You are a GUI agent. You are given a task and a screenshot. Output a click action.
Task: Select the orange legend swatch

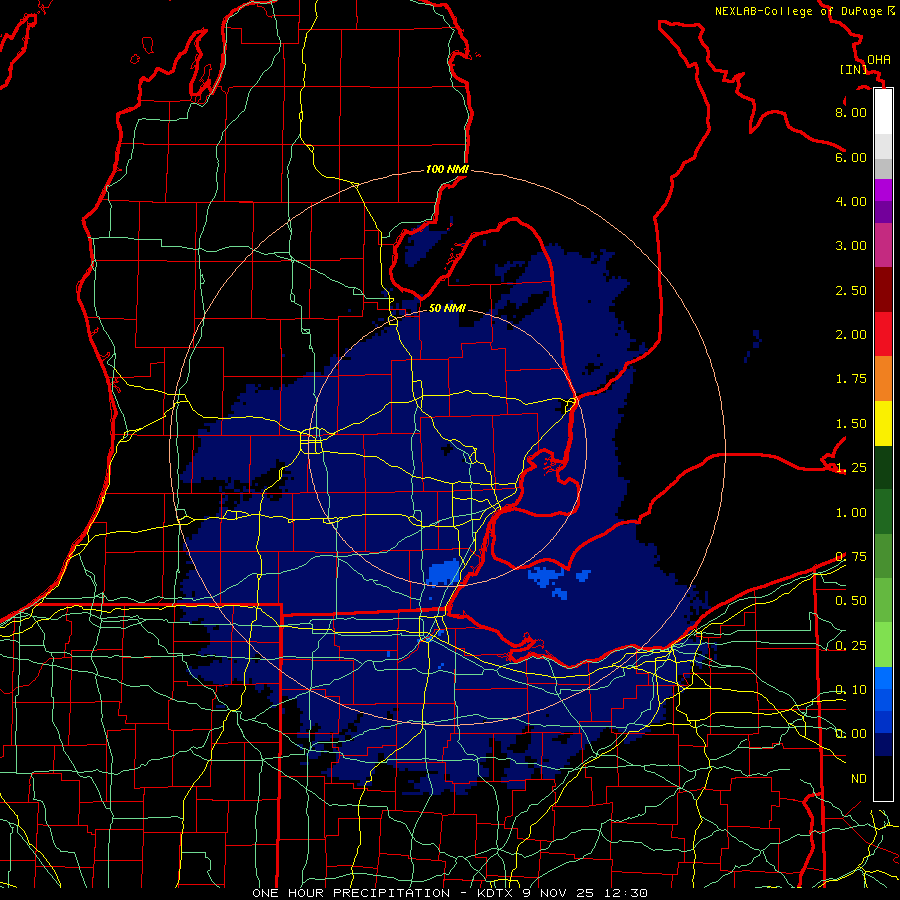[x=883, y=379]
